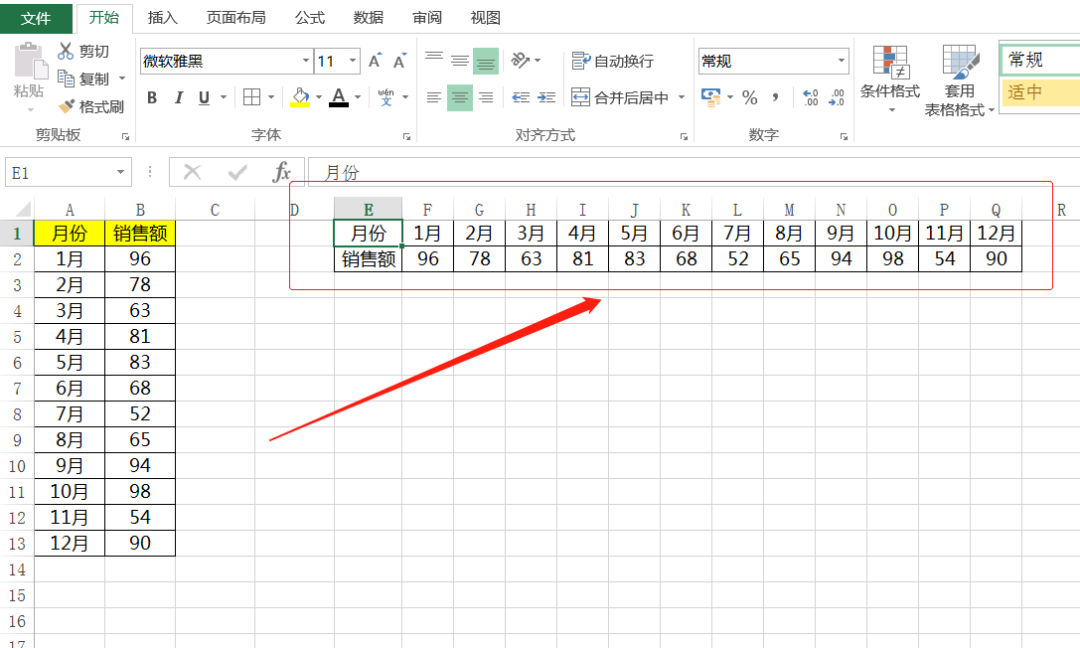Click the formula bar cancel X

point(192,172)
